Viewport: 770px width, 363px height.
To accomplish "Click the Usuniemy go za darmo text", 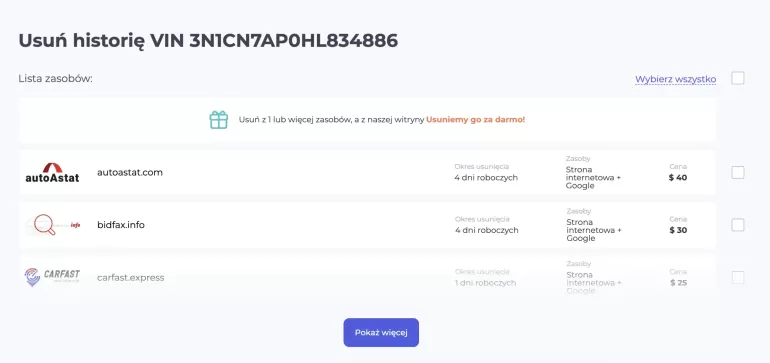I will [475, 119].
